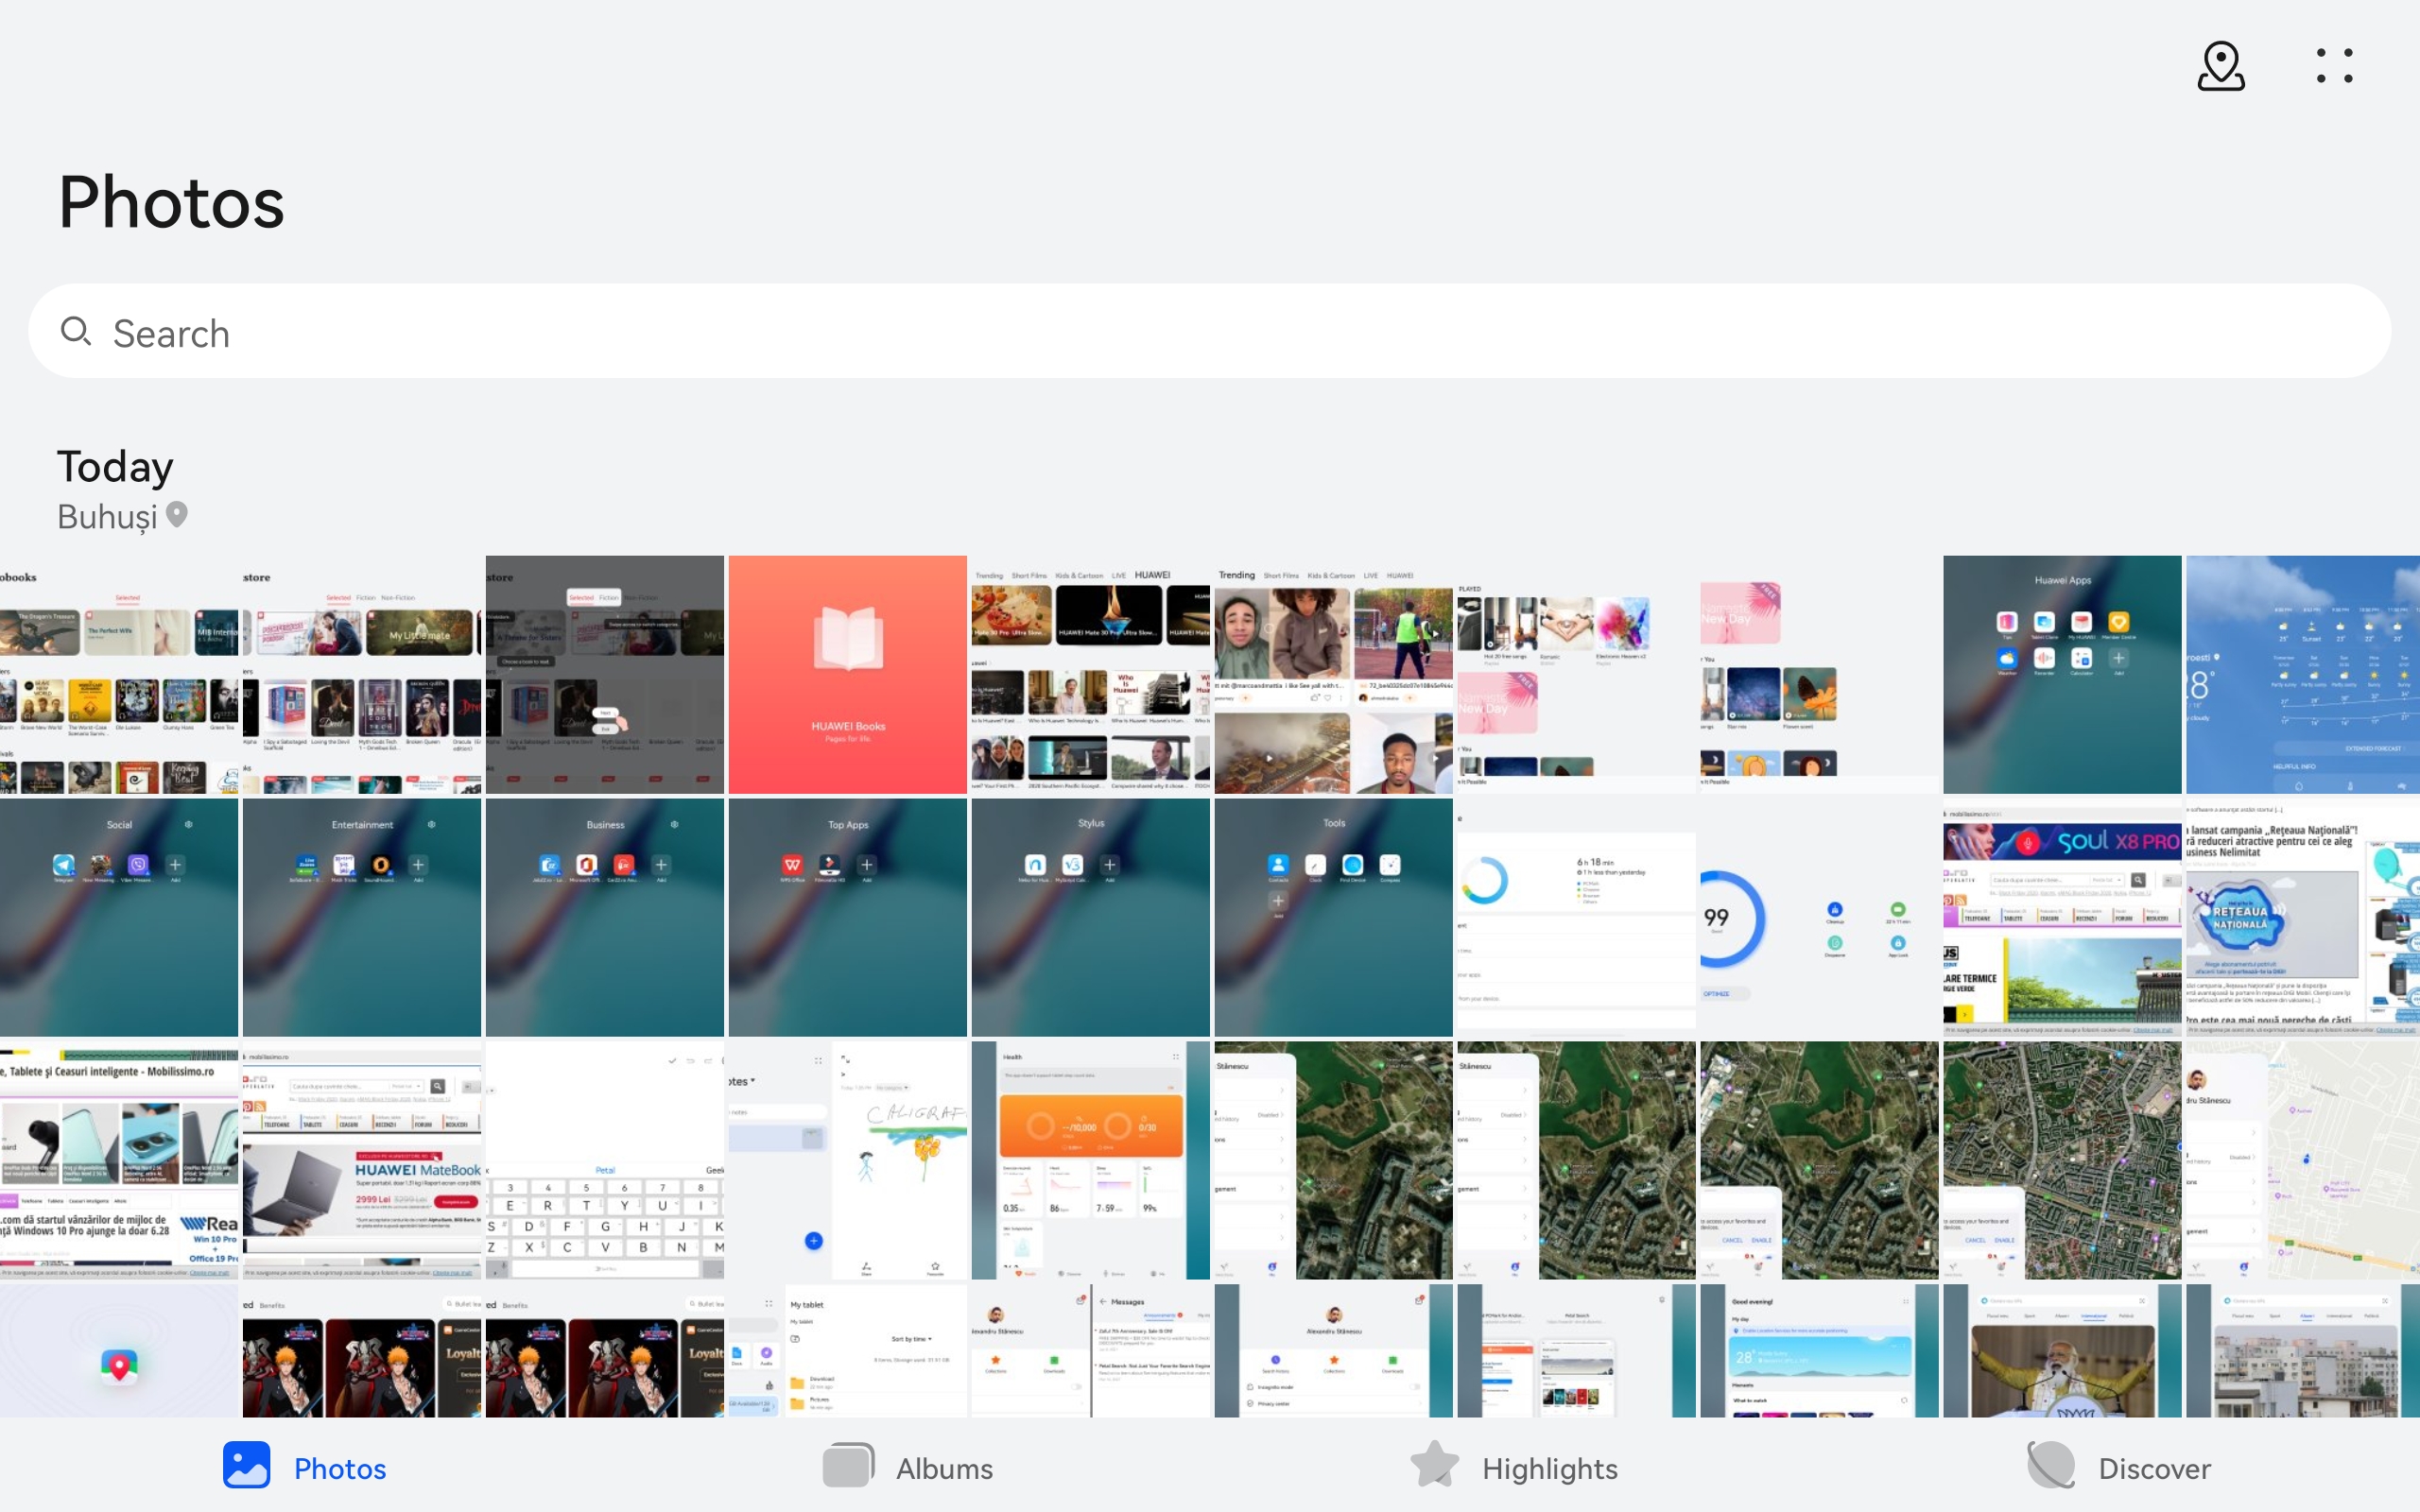This screenshot has height=1512, width=2420.
Task: Open the map view location icon
Action: (2221, 66)
